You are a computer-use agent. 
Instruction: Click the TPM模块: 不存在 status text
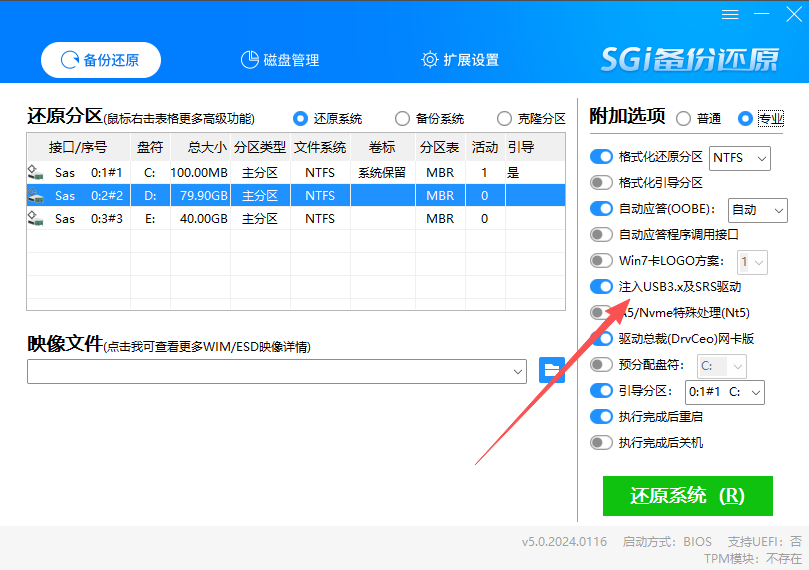click(753, 559)
